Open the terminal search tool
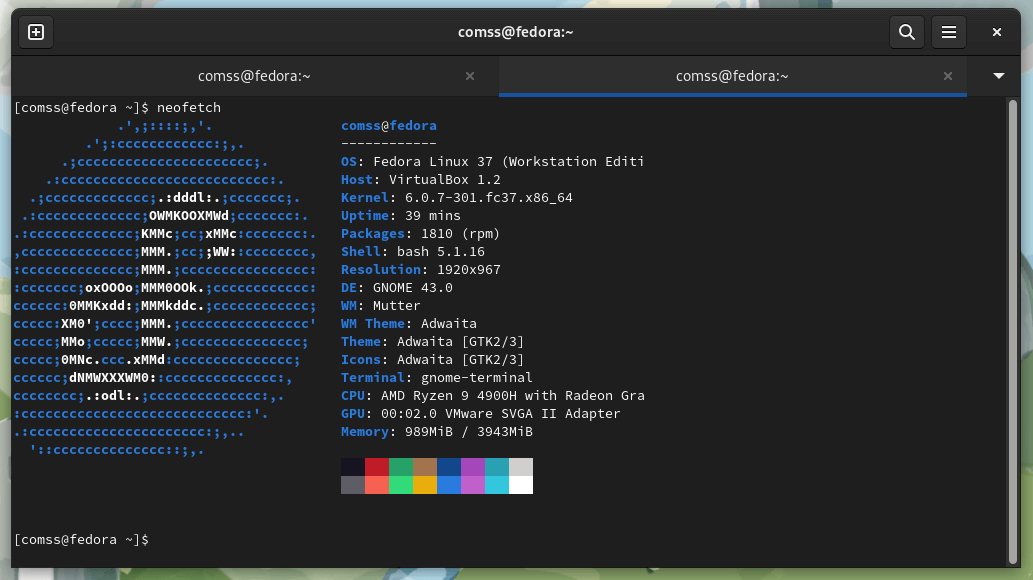 tap(907, 32)
